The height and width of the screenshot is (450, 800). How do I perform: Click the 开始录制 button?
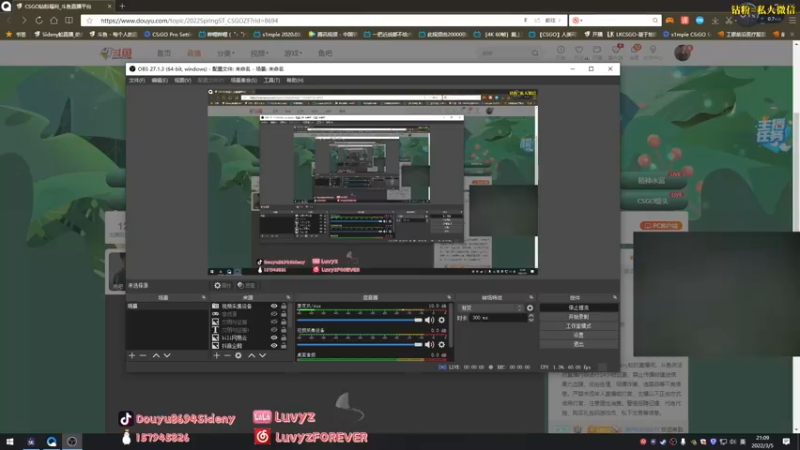(x=579, y=317)
